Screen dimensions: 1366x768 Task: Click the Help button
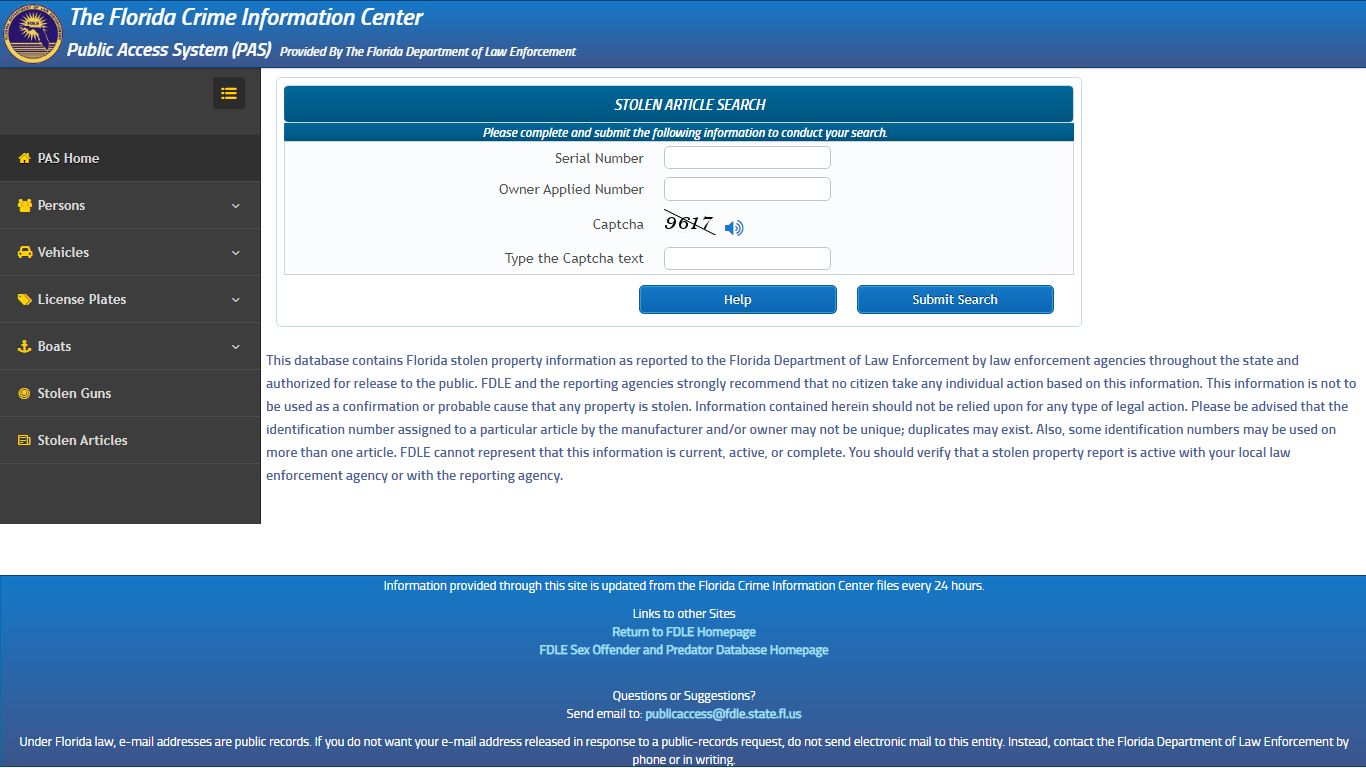tap(738, 299)
